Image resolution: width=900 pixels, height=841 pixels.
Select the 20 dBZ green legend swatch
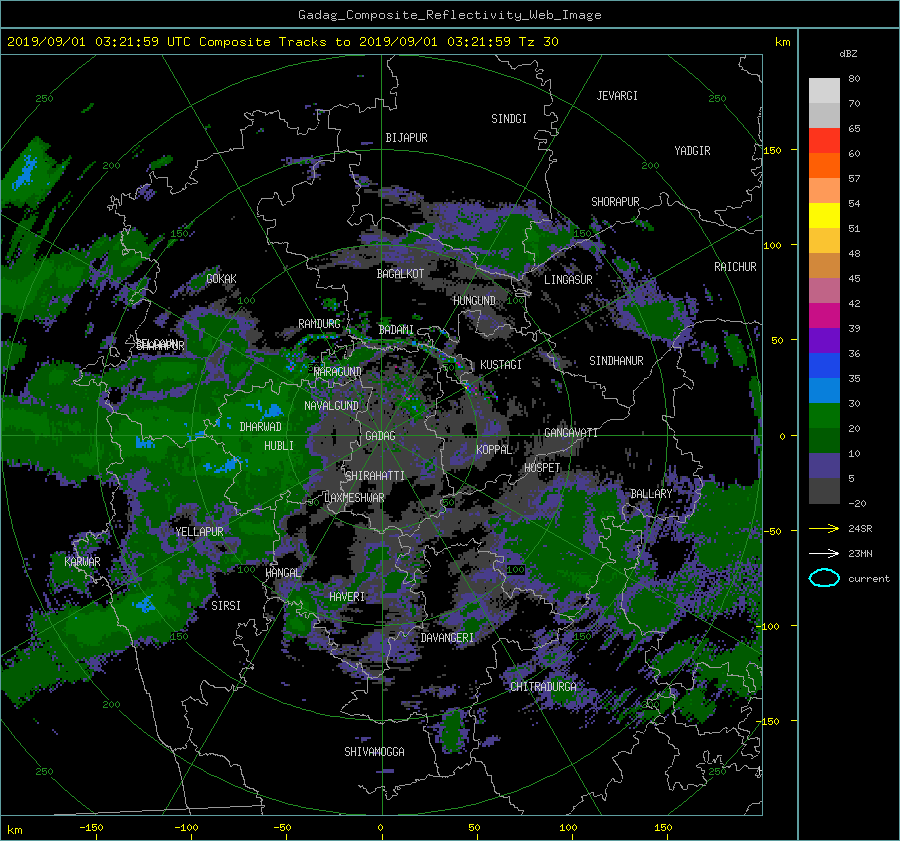click(x=824, y=416)
